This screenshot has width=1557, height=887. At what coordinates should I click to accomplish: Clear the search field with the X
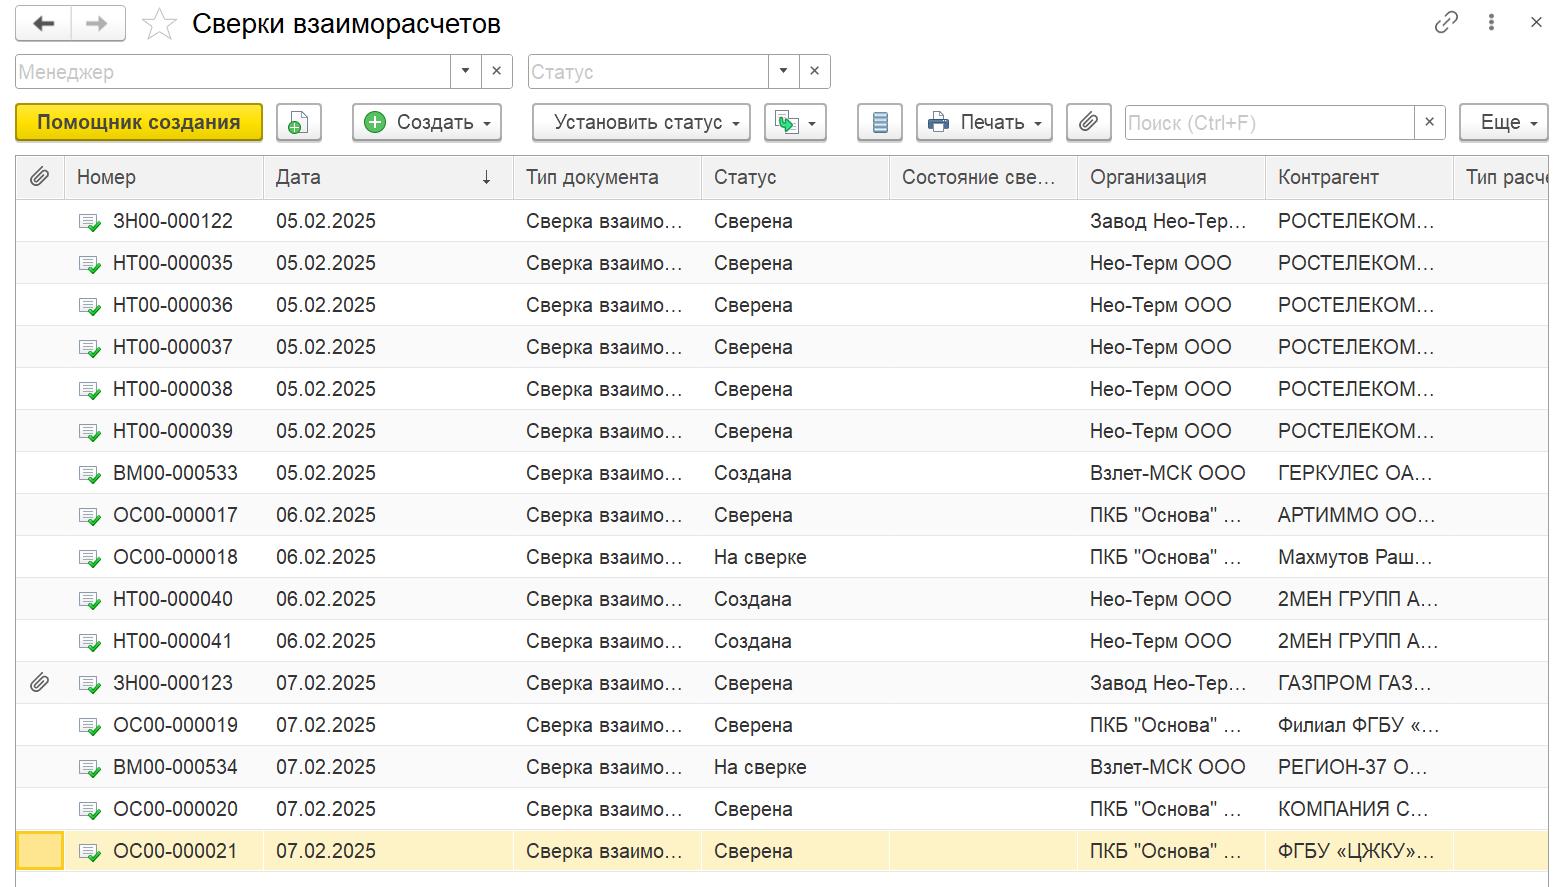click(1429, 122)
